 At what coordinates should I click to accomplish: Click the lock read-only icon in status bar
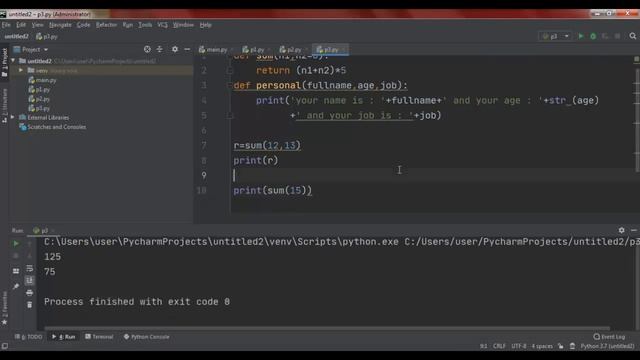coord(561,346)
